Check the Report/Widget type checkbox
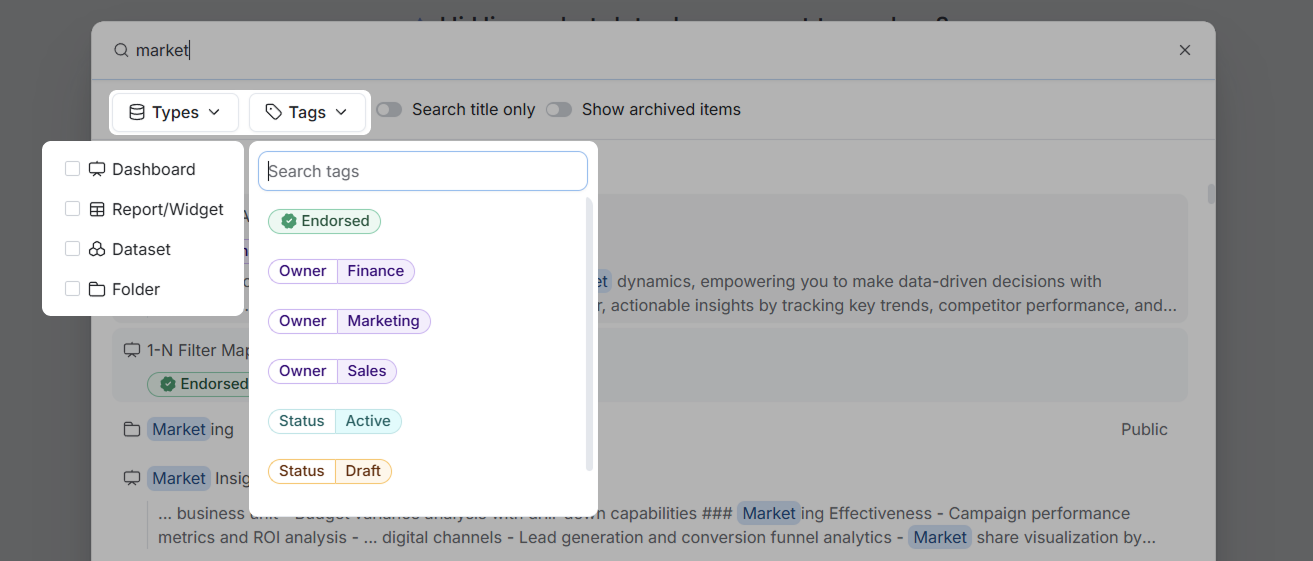1313x561 pixels. (x=72, y=208)
